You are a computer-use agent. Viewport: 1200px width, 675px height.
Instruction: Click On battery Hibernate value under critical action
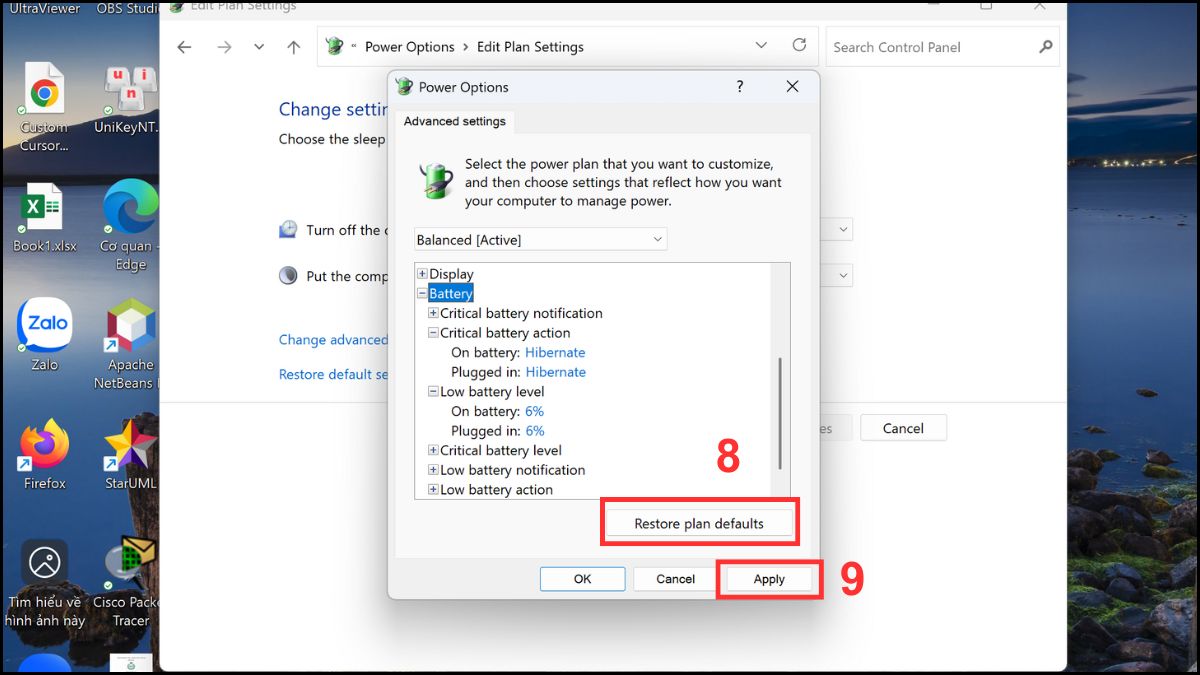(555, 353)
